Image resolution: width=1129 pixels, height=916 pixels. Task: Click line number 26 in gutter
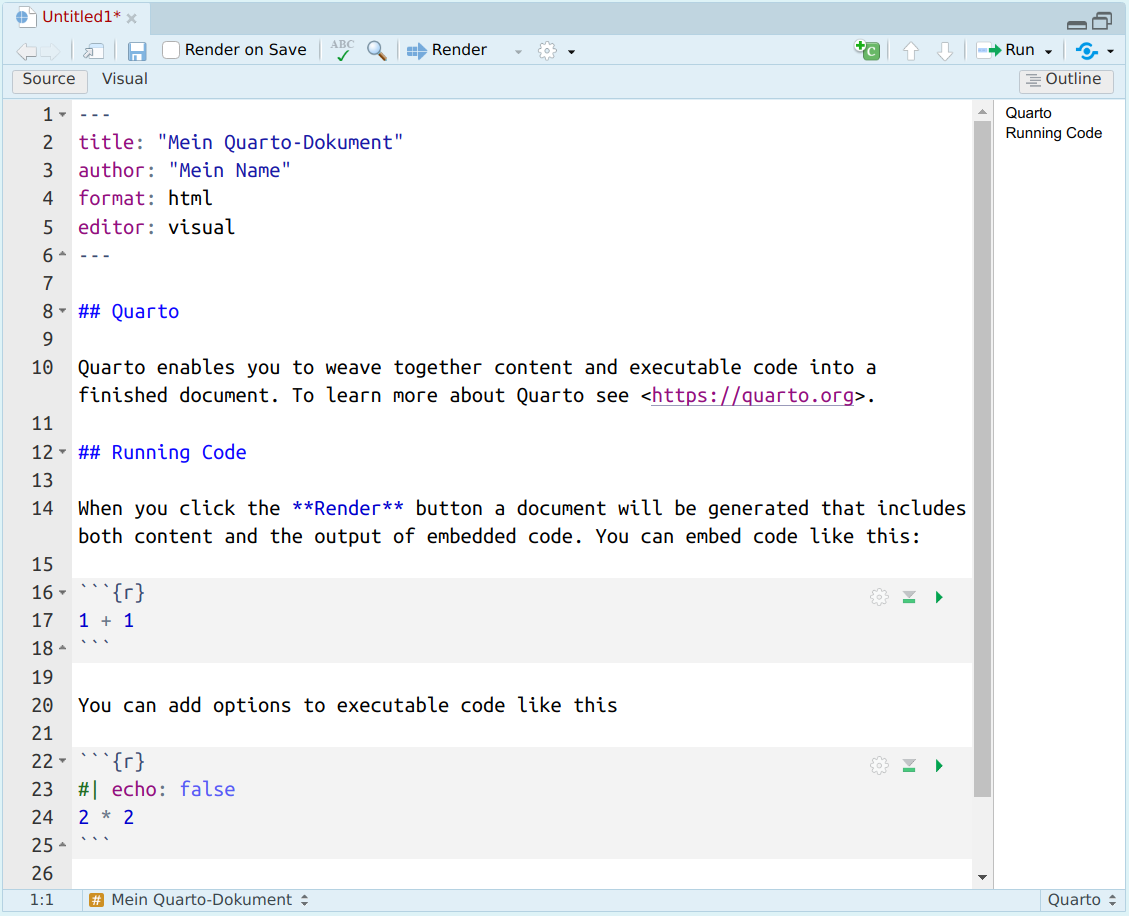42,874
